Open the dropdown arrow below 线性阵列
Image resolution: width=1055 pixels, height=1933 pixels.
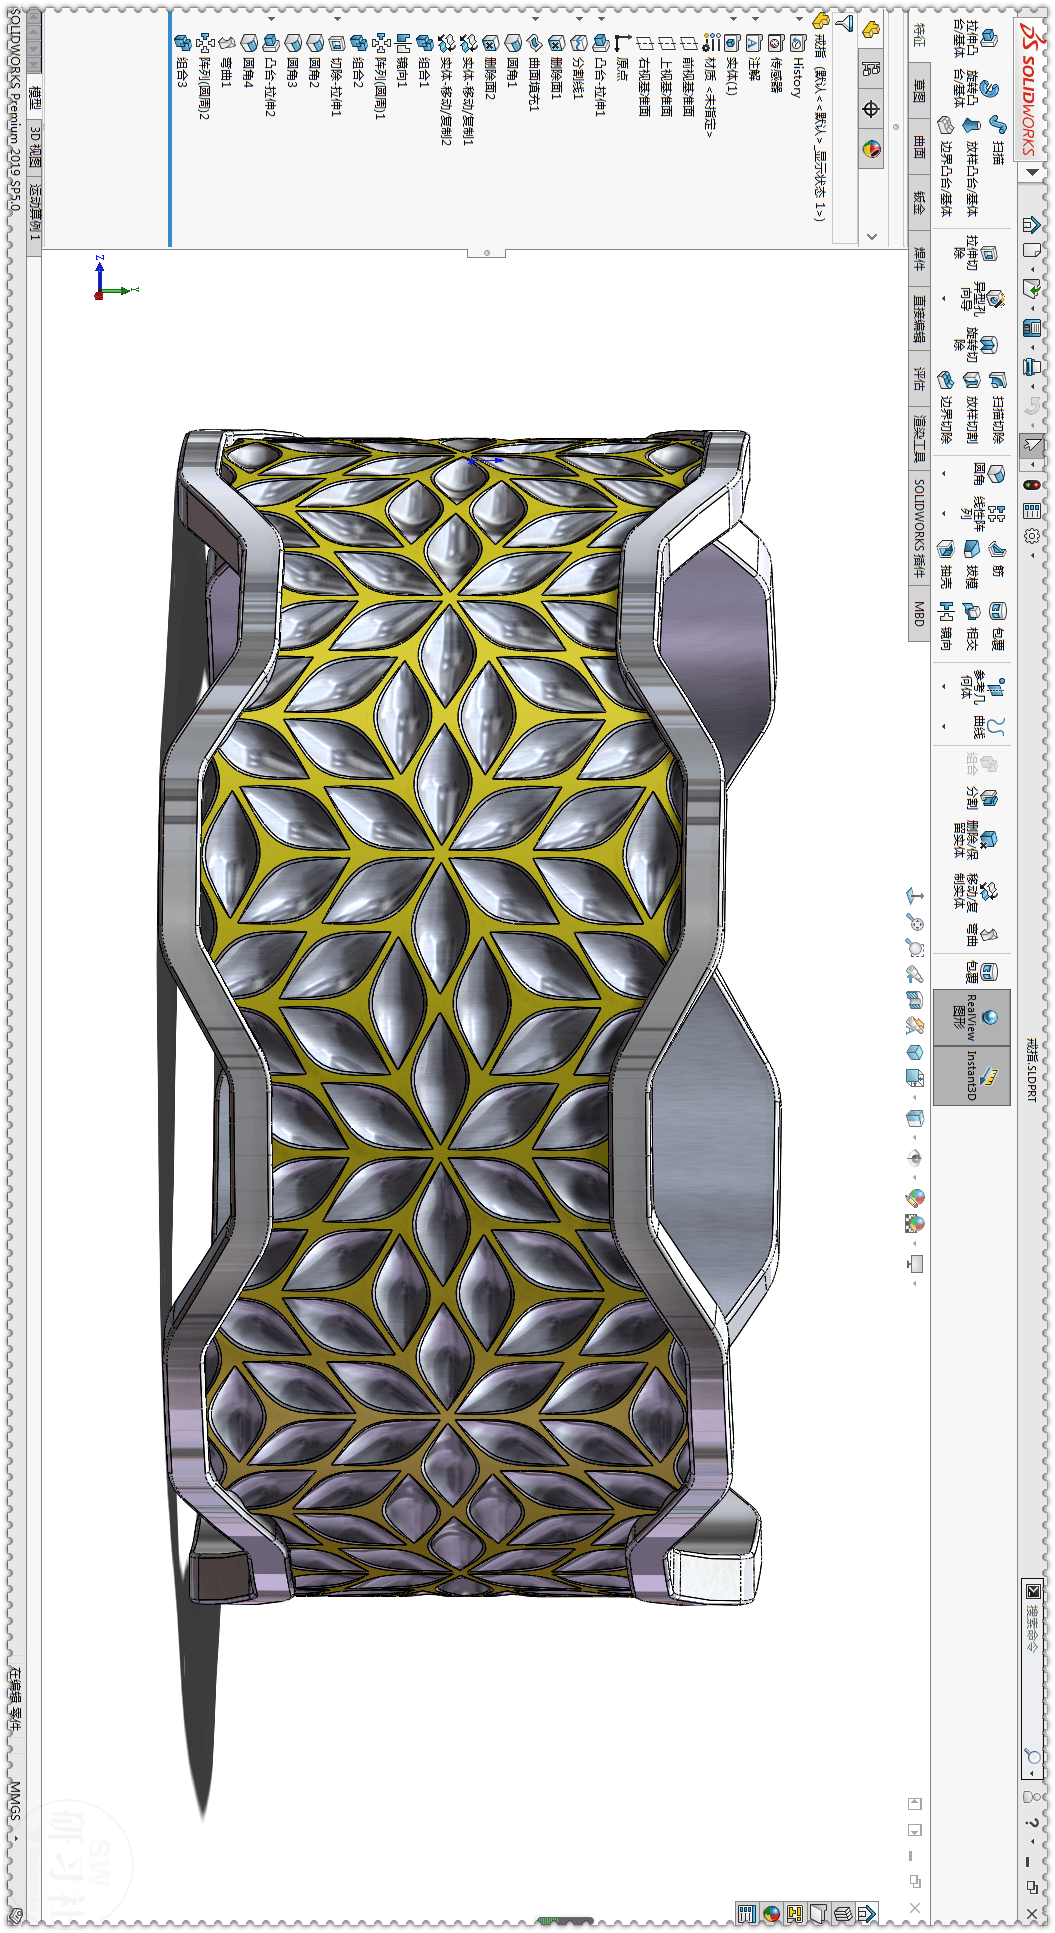[943, 513]
